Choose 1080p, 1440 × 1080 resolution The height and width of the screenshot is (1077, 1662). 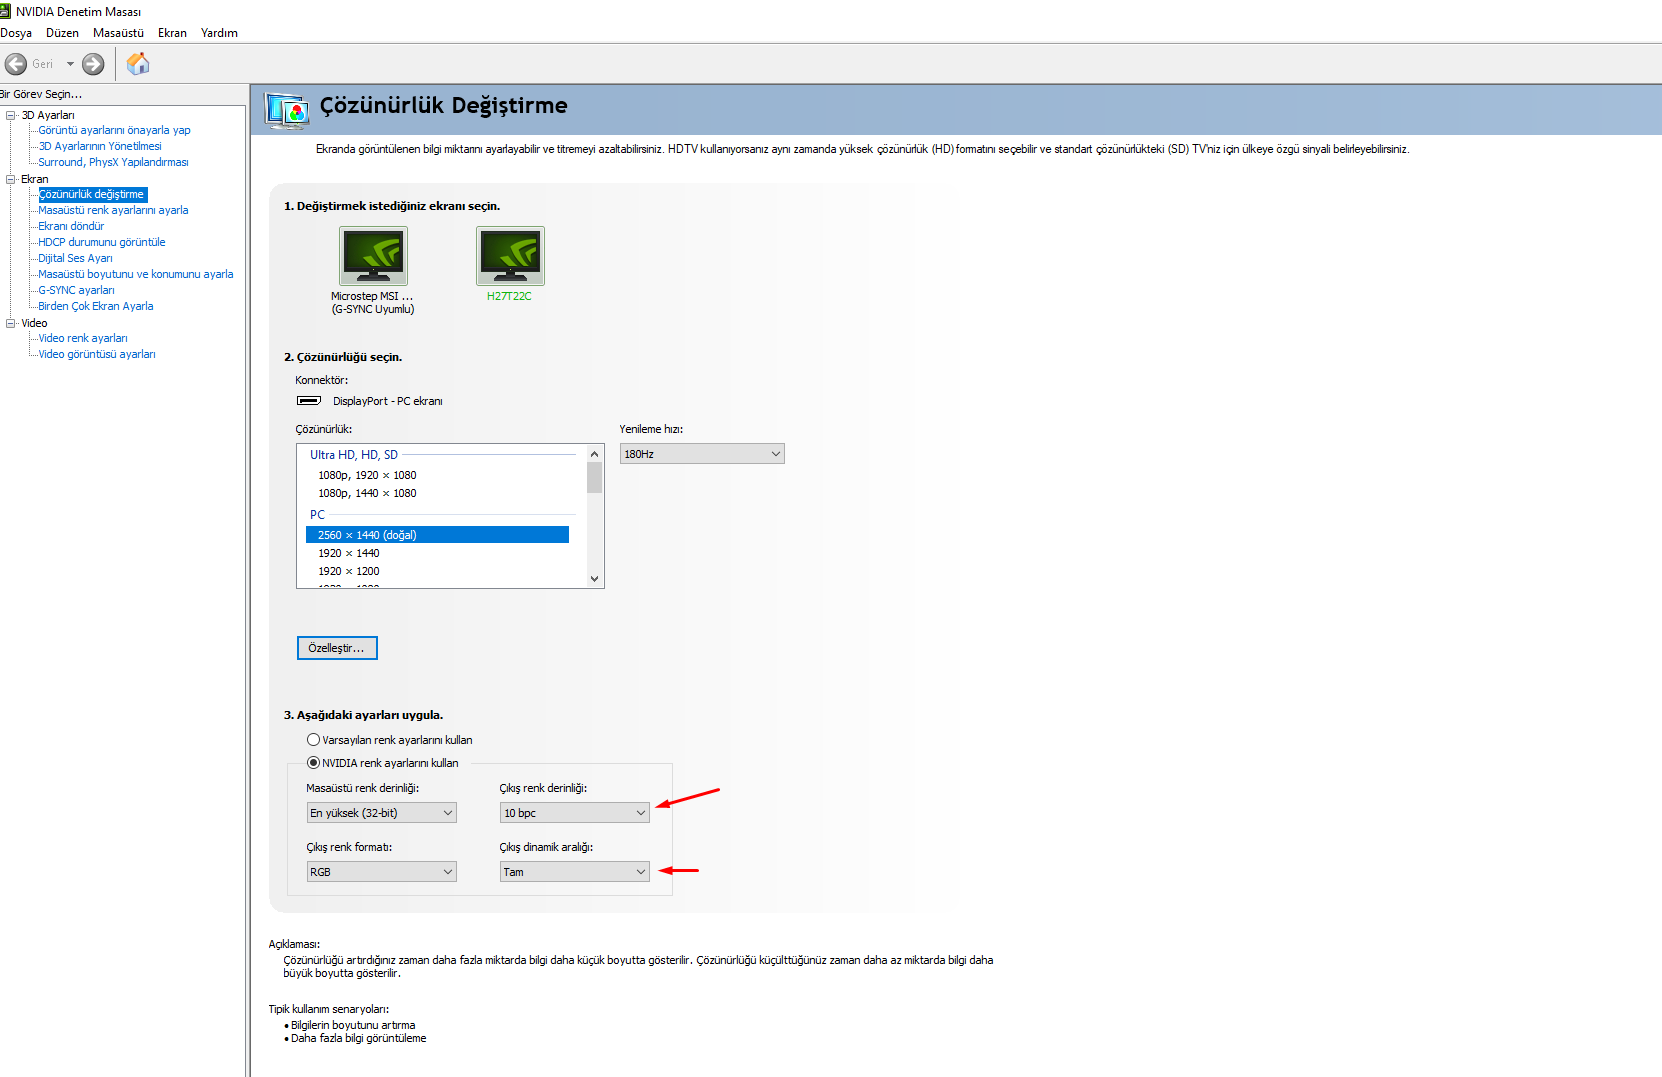367,493
